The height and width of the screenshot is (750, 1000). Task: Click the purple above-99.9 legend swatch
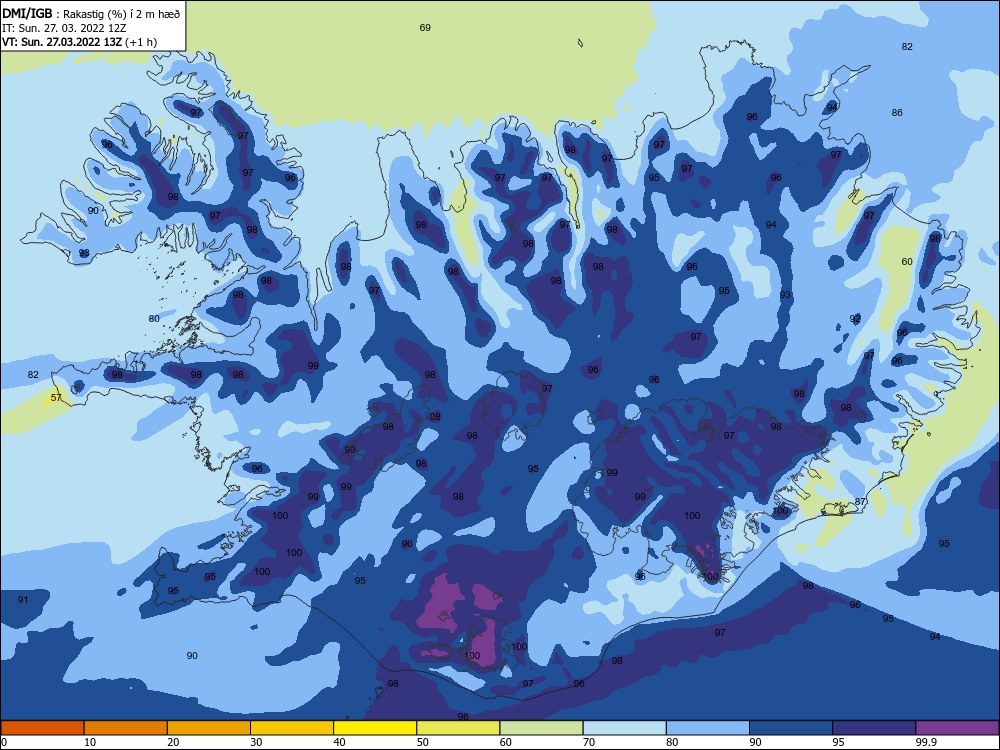(957, 728)
